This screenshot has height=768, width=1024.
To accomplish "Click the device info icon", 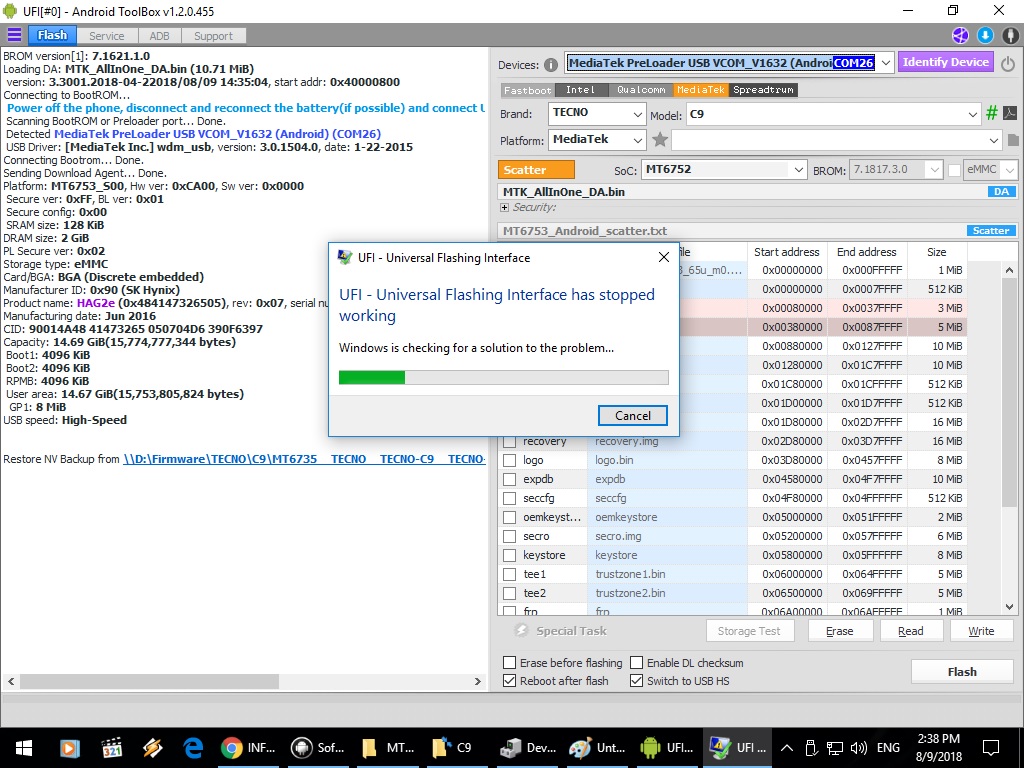I will point(551,65).
